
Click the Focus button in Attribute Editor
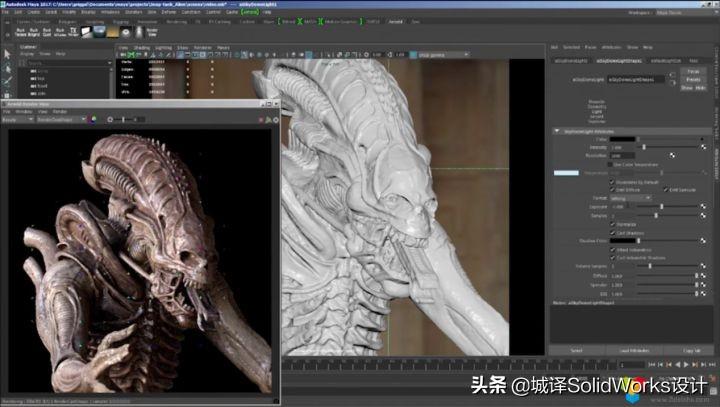click(x=693, y=72)
